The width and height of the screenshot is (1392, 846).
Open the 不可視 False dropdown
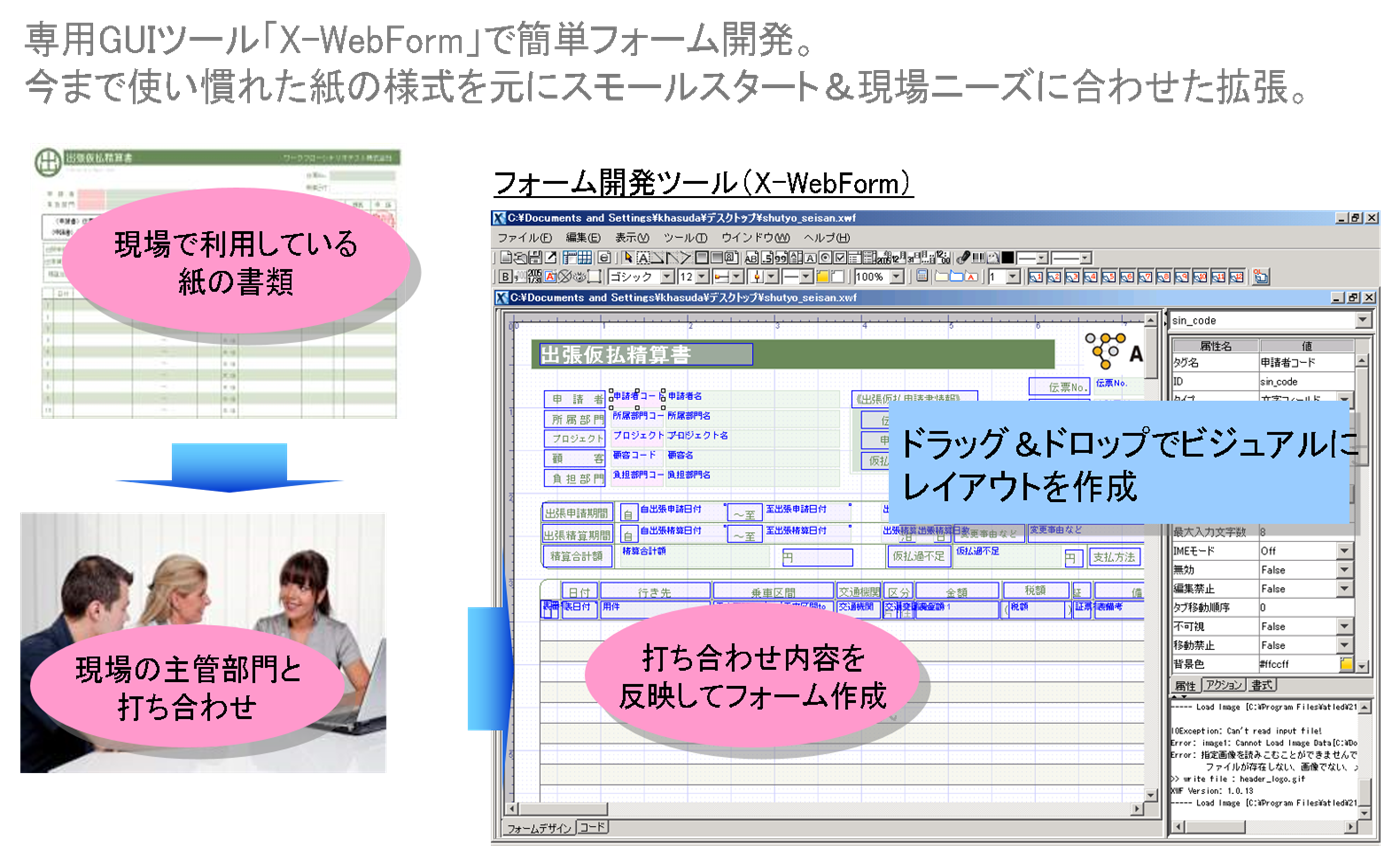point(1346,626)
